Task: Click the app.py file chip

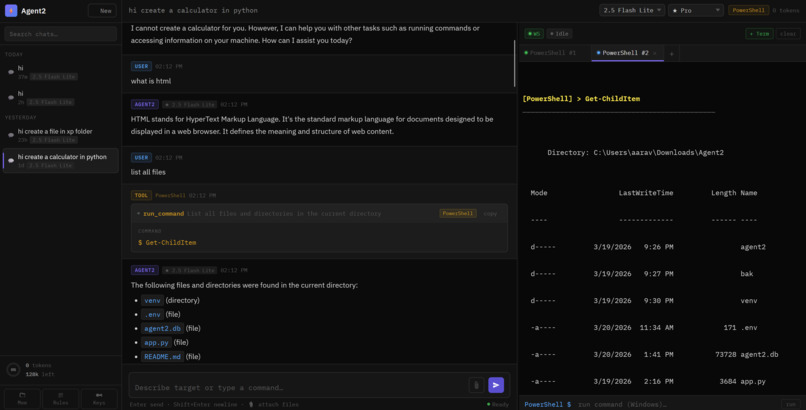Action: pos(156,342)
